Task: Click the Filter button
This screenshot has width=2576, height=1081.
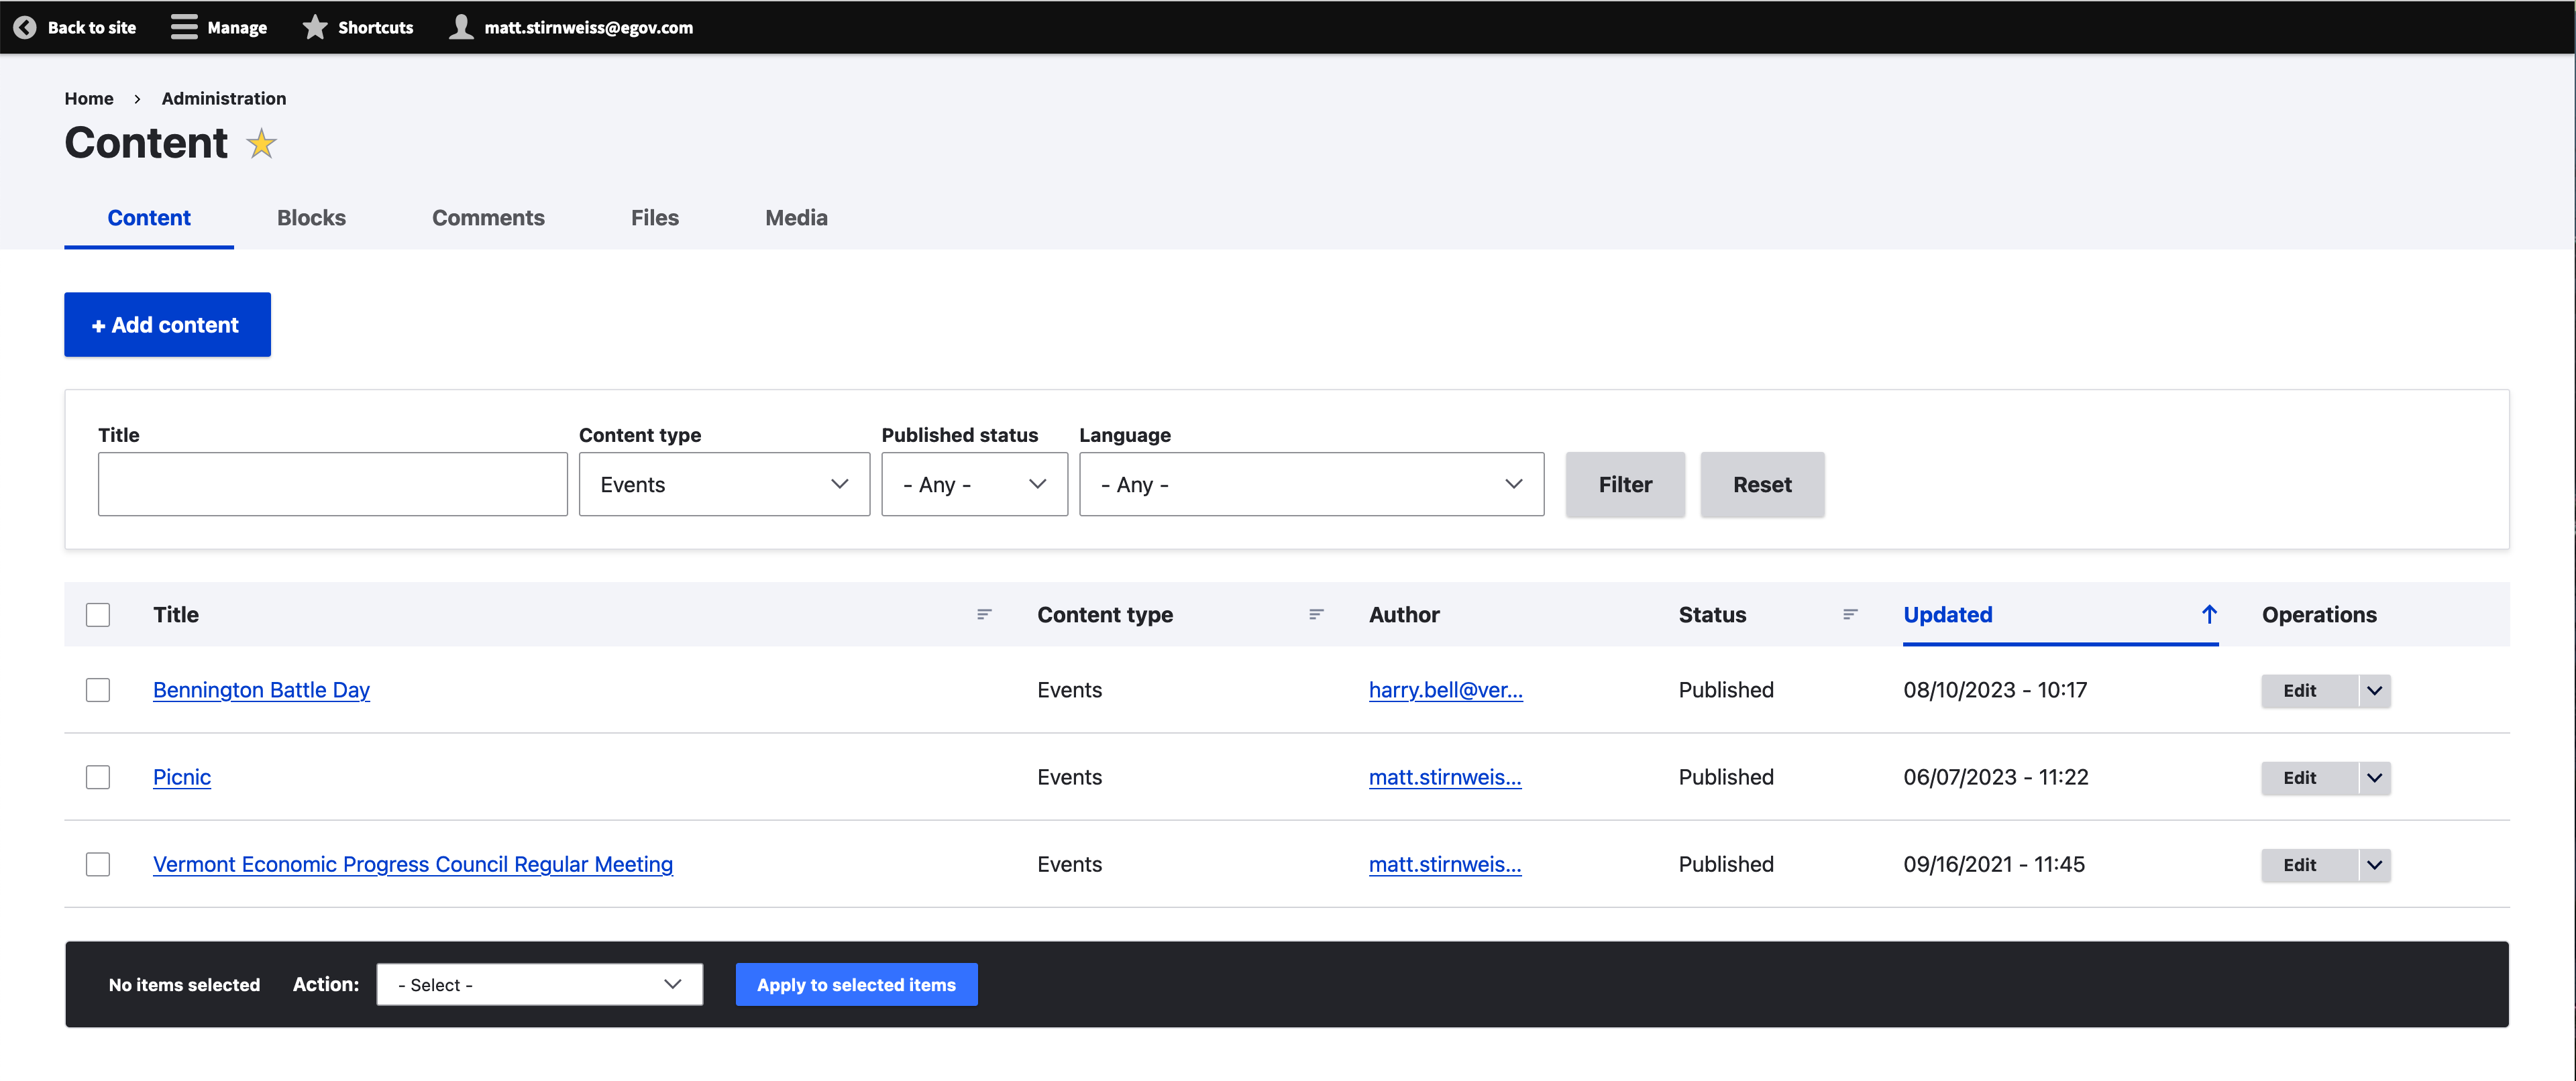Action: pos(1625,484)
